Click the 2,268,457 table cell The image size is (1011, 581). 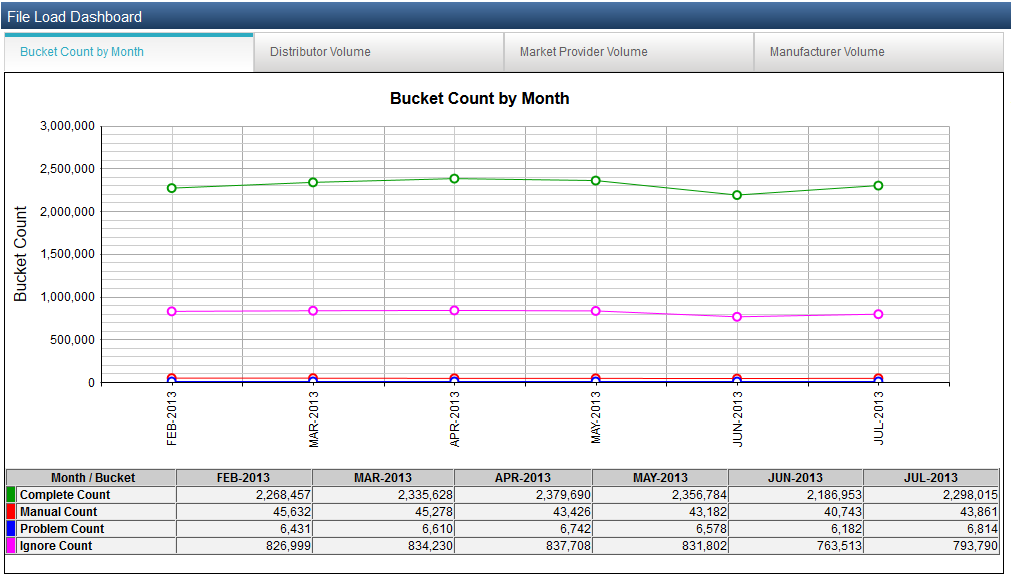coord(244,495)
